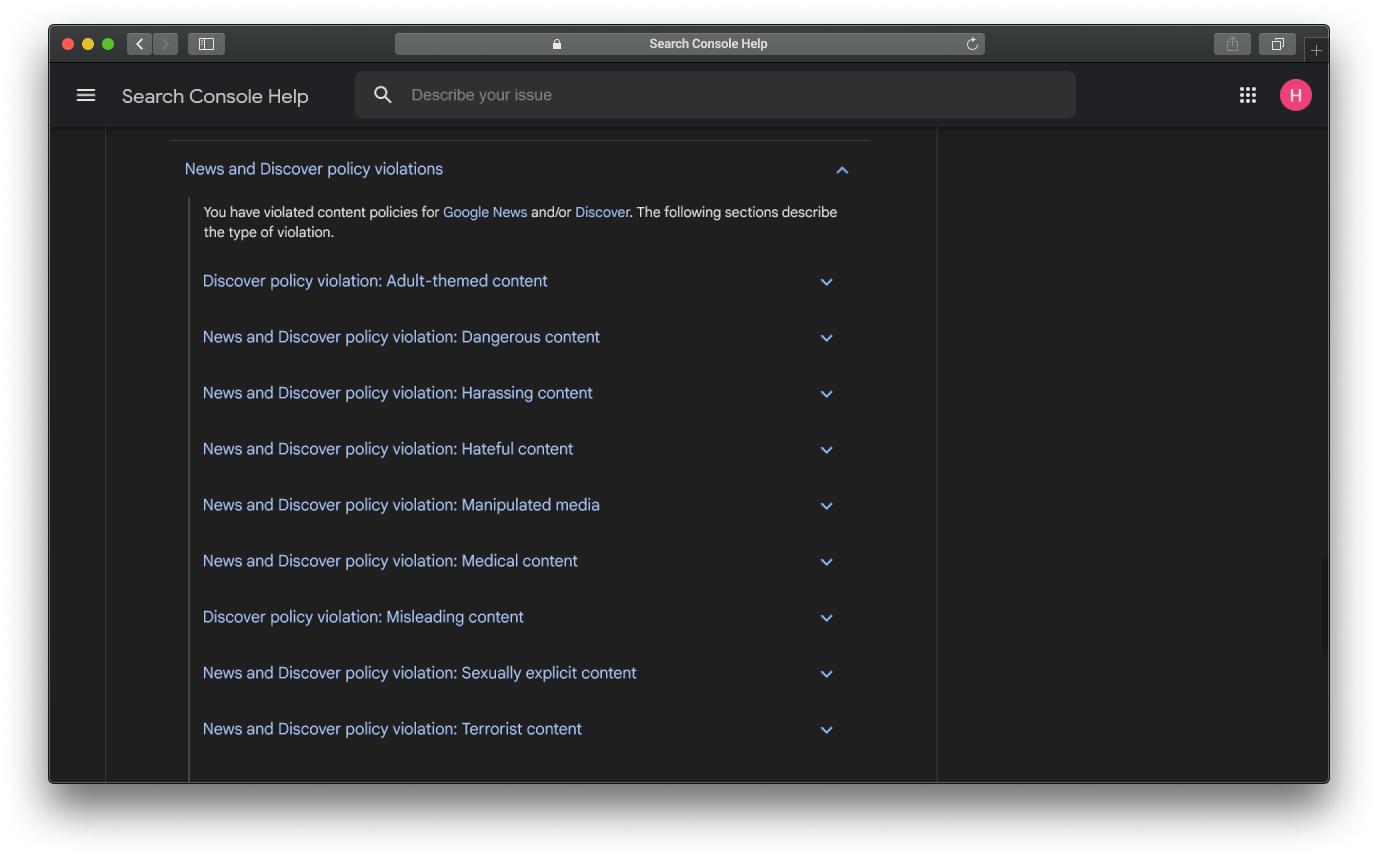Click the search magnifier icon
1378x856 pixels.
click(383, 95)
